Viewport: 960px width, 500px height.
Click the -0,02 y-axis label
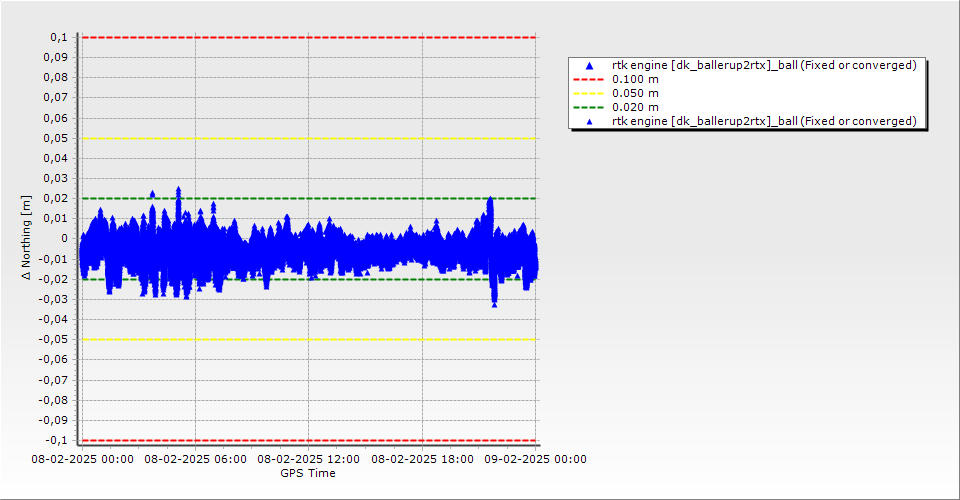(x=53, y=279)
